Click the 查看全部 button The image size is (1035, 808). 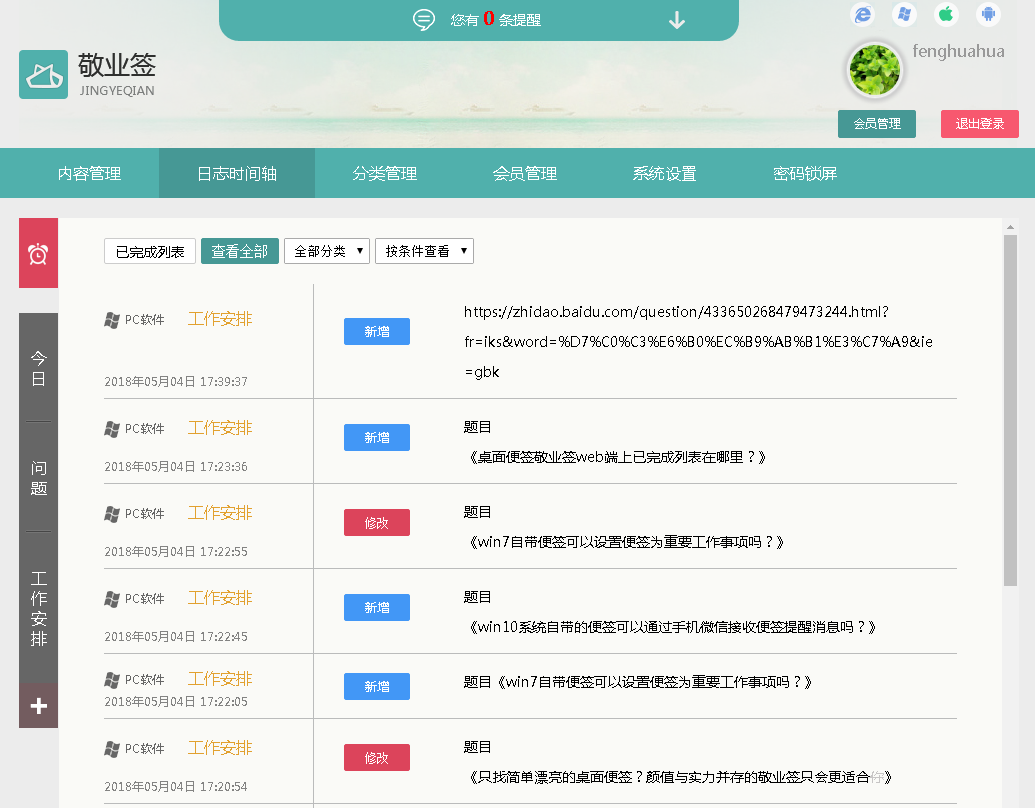tap(240, 252)
